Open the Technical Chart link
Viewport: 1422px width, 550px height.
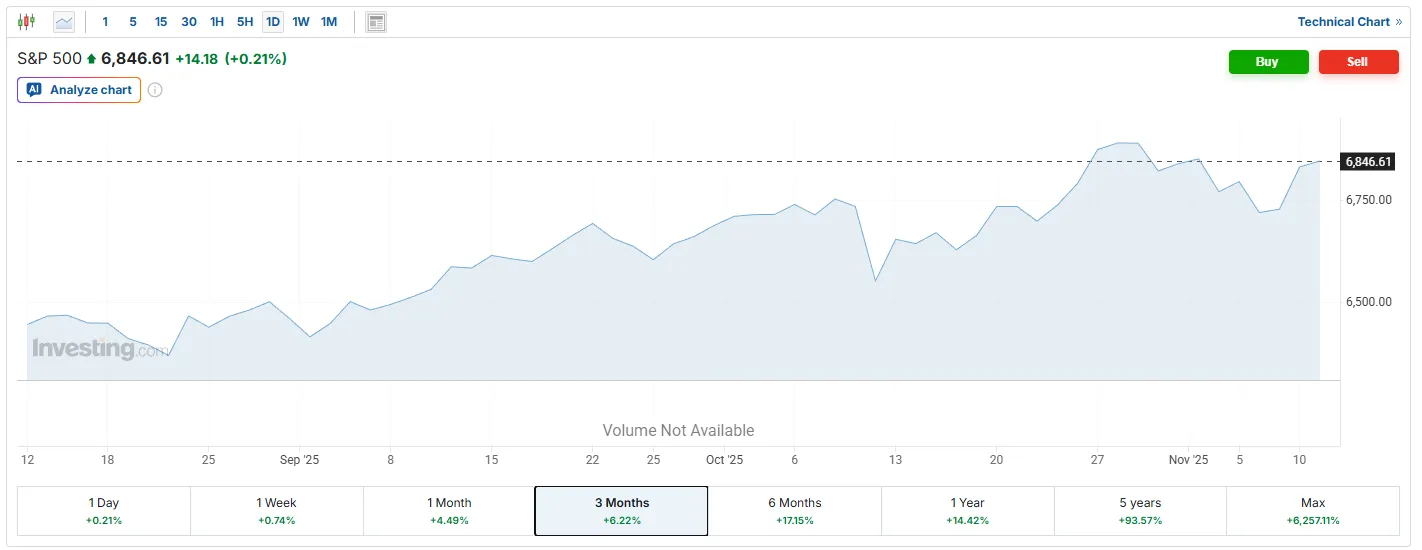(x=1349, y=21)
